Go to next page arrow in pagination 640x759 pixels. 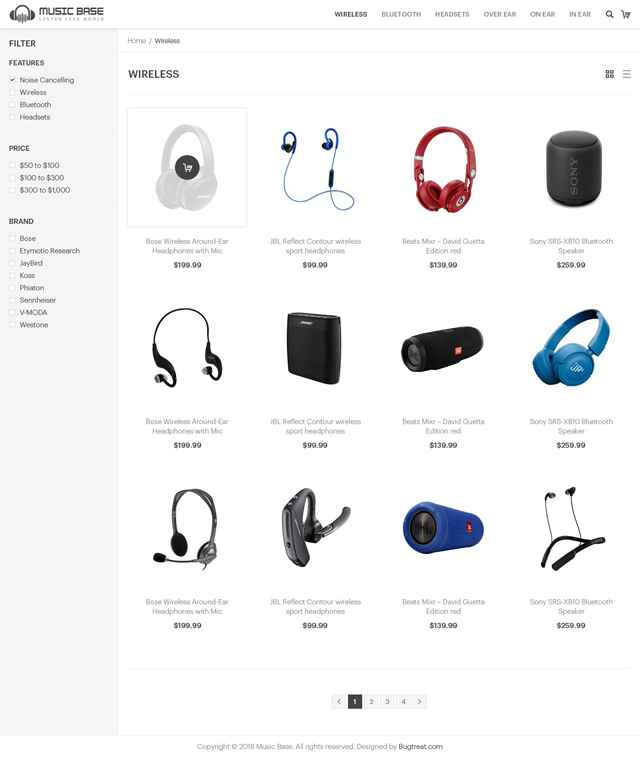(x=419, y=701)
